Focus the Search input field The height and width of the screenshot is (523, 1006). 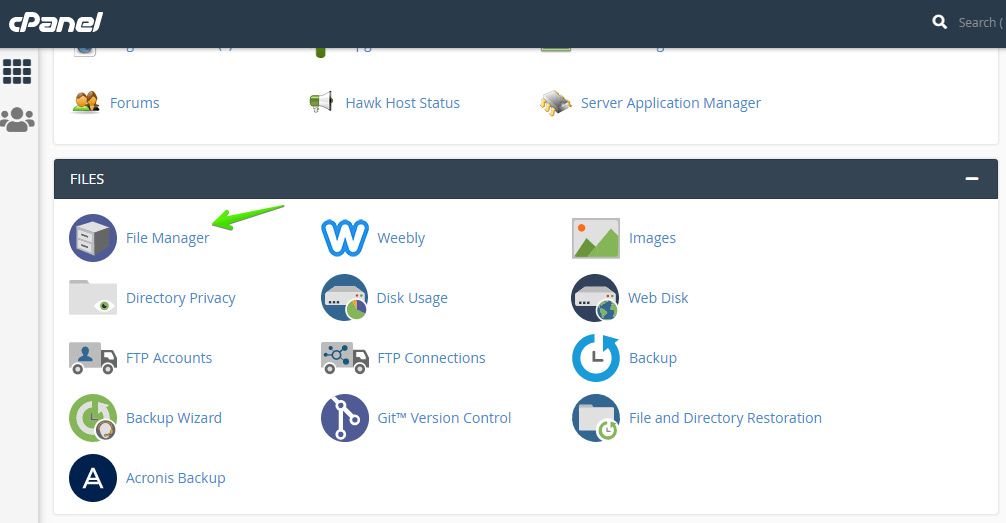tap(980, 22)
